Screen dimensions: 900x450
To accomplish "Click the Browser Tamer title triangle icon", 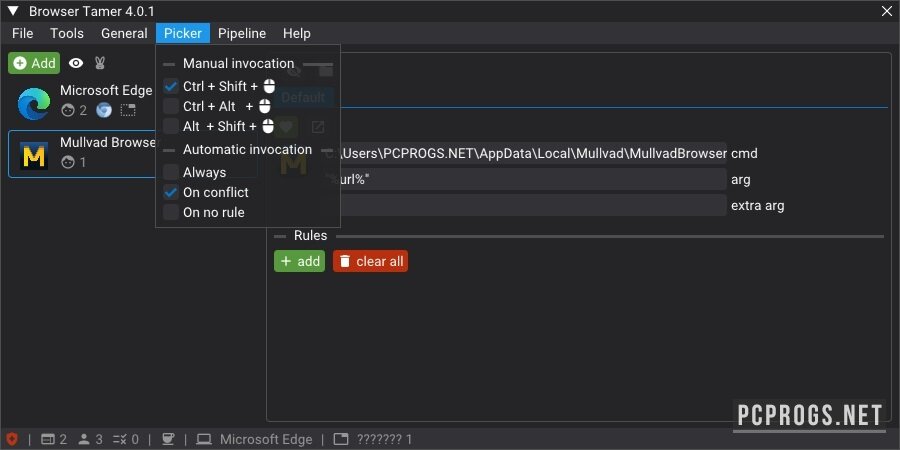I will [x=13, y=11].
